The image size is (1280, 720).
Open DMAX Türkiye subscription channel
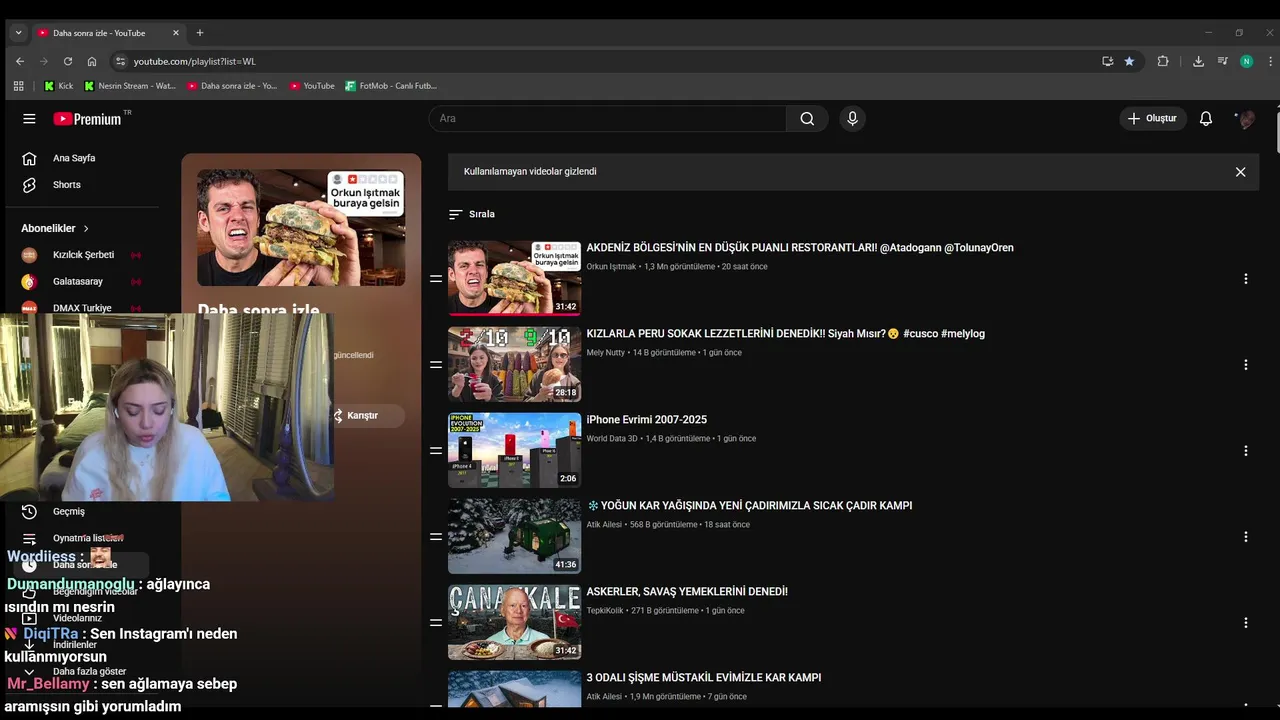coord(82,307)
